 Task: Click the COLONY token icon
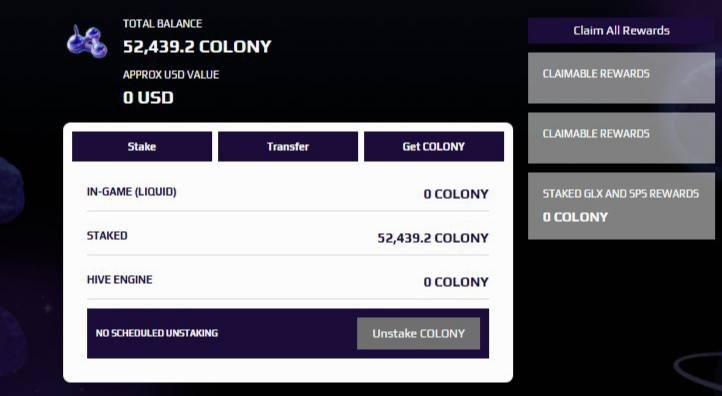pos(87,42)
